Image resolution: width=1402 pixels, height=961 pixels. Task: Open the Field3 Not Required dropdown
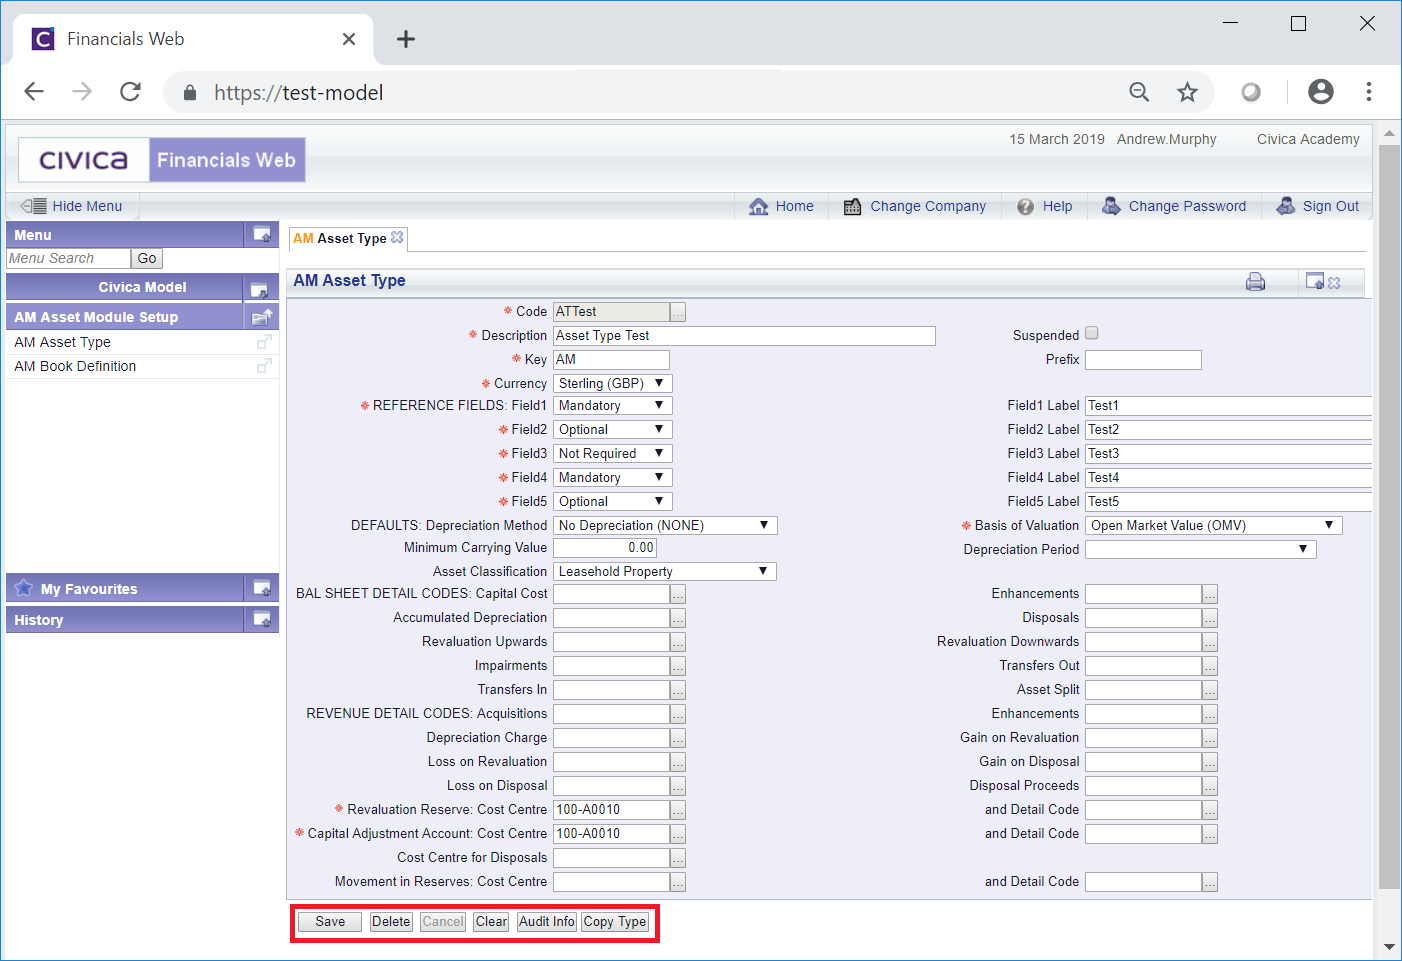(613, 453)
